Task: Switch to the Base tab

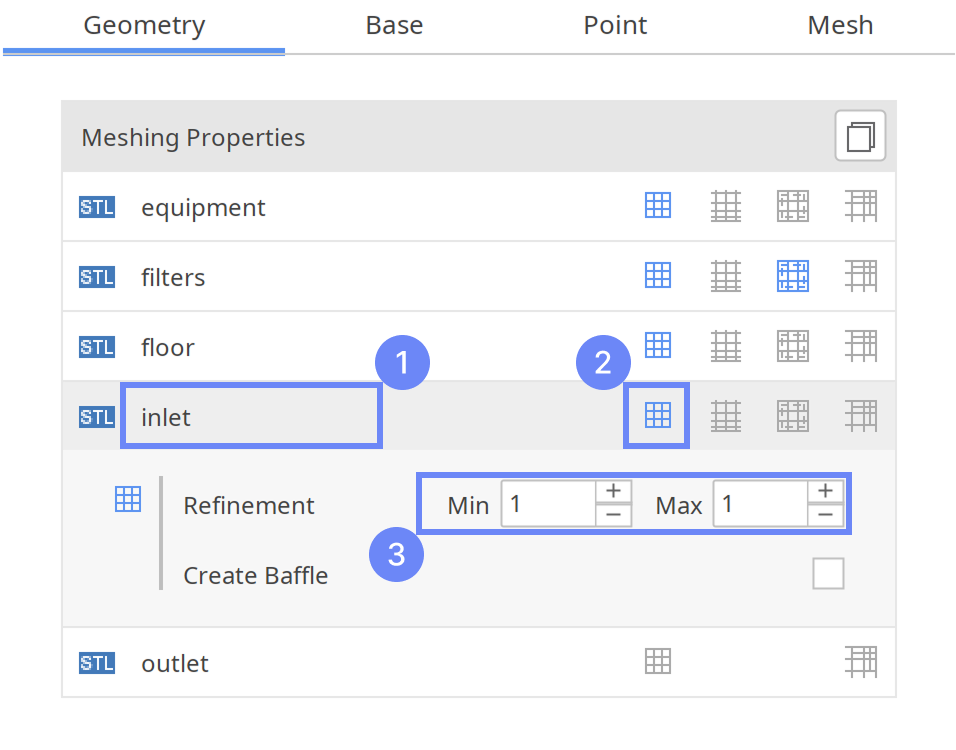Action: [394, 26]
